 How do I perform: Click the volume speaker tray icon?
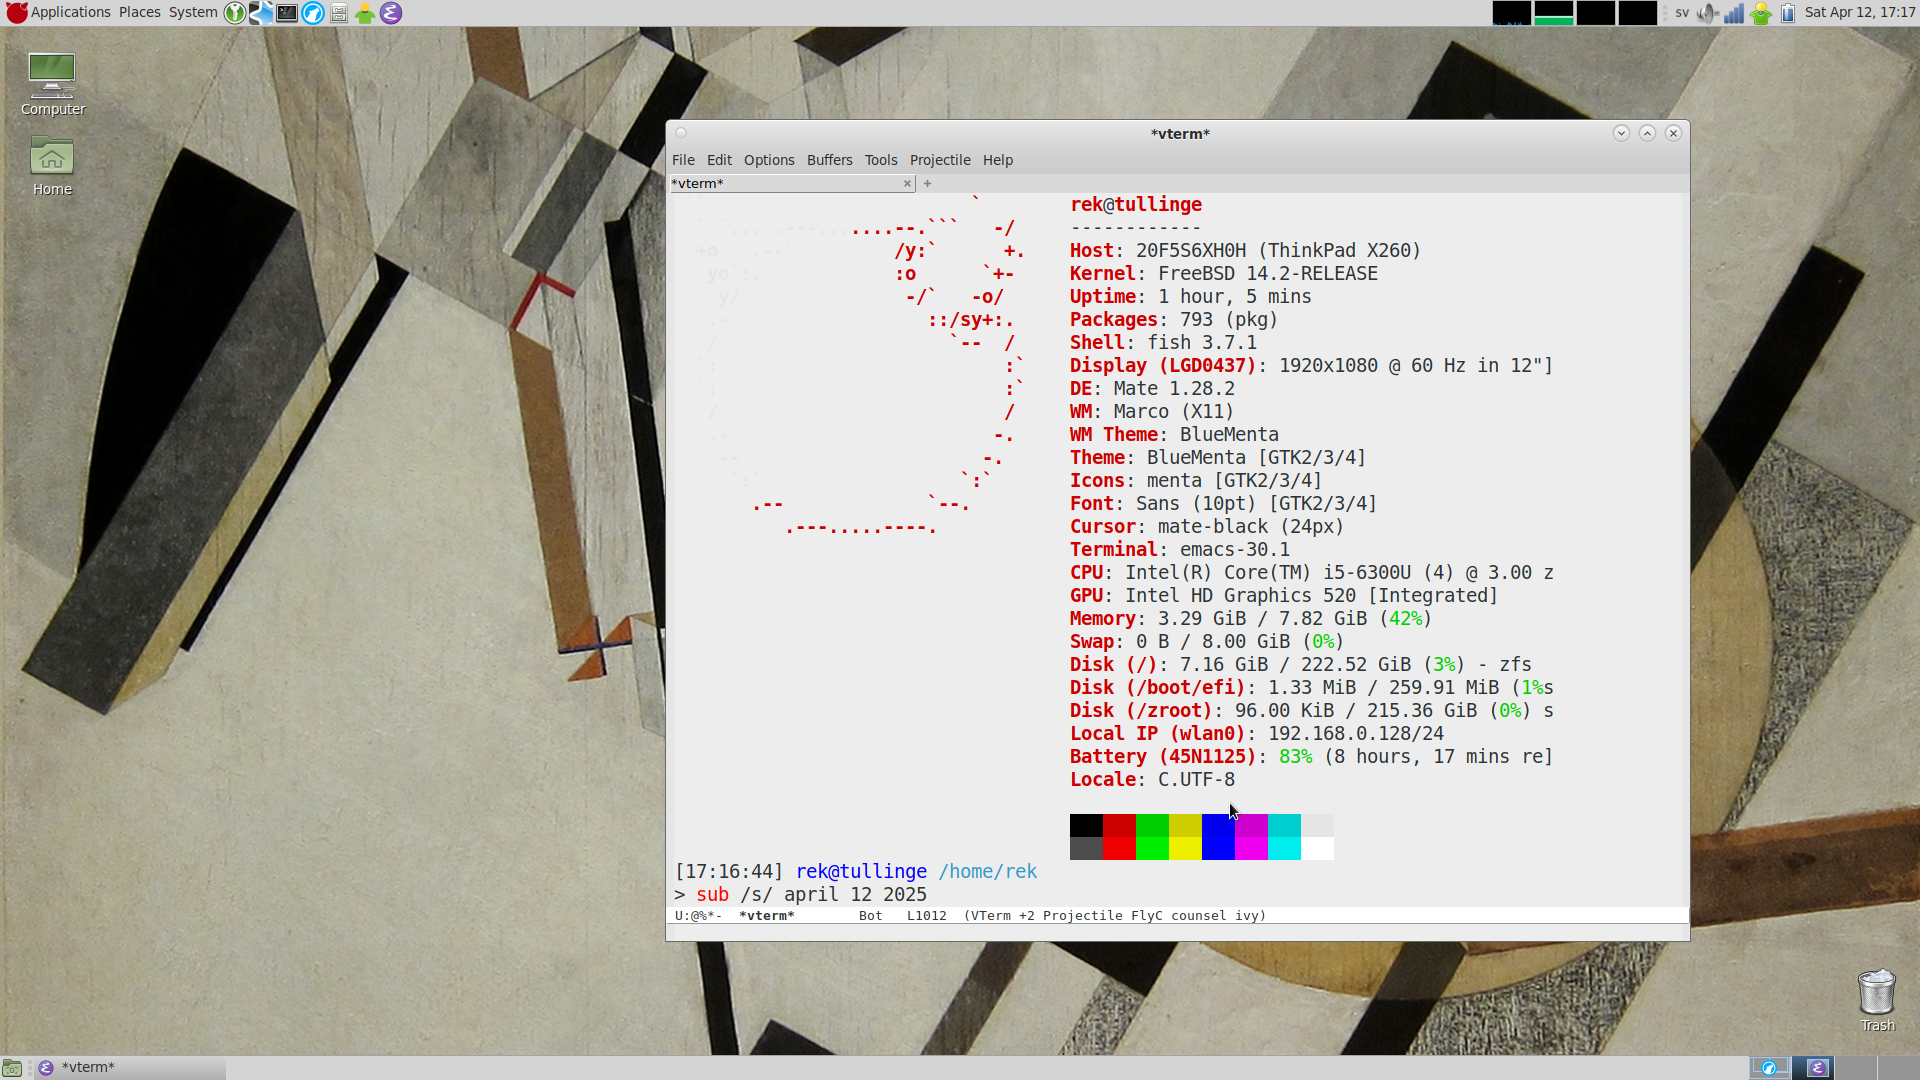coord(1707,13)
